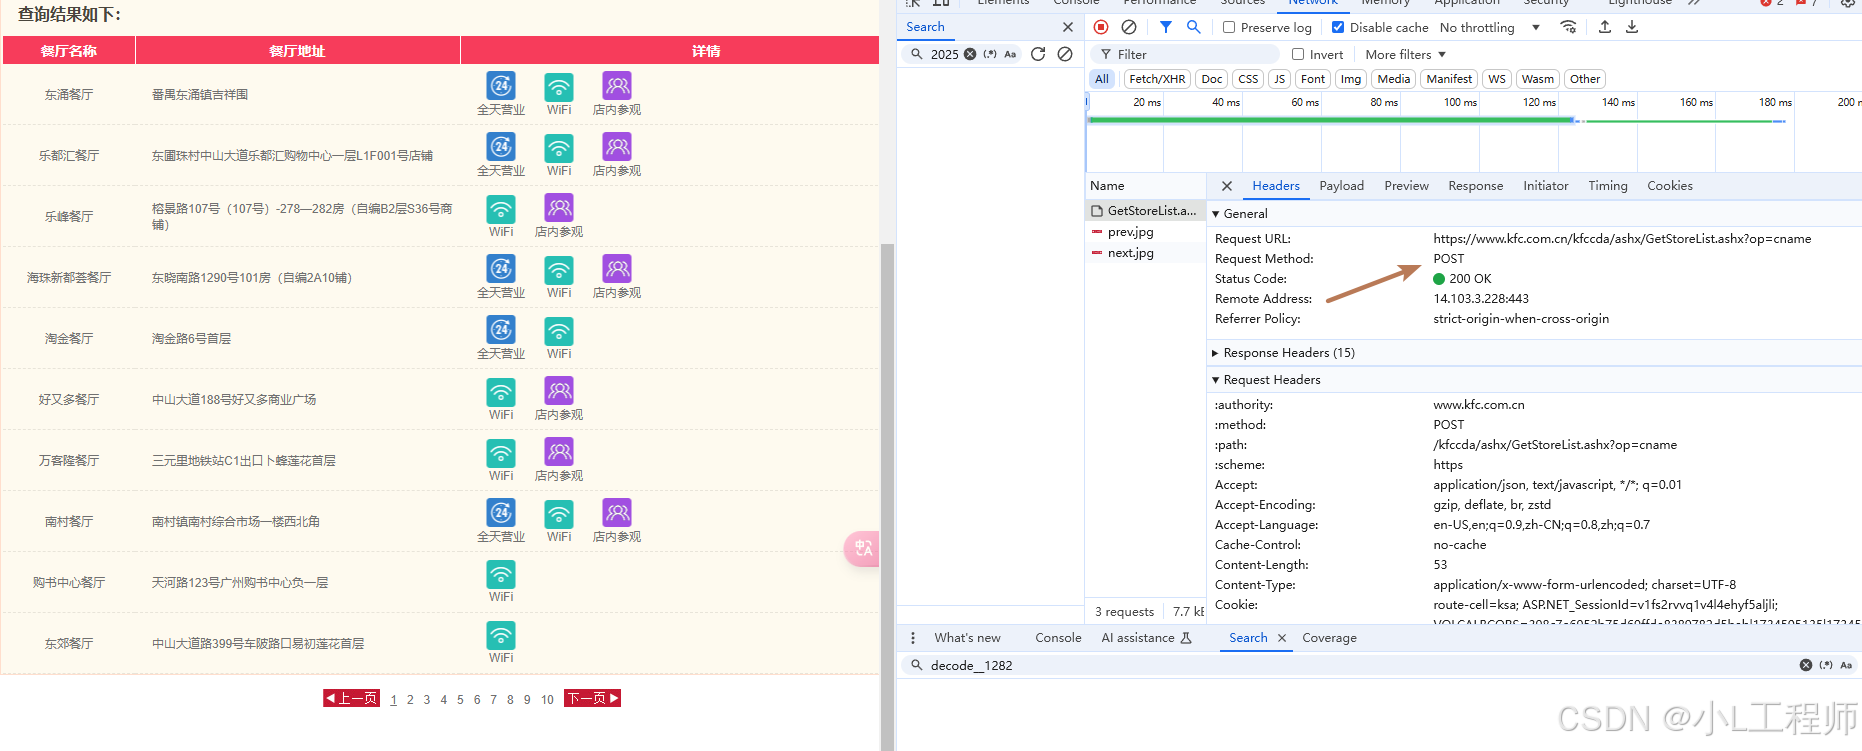Open Coverage tab in the drawer
1862x751 pixels.
click(1329, 638)
